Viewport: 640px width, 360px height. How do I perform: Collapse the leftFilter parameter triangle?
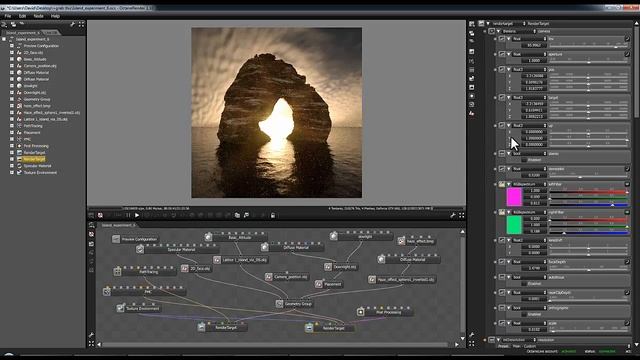(509, 184)
